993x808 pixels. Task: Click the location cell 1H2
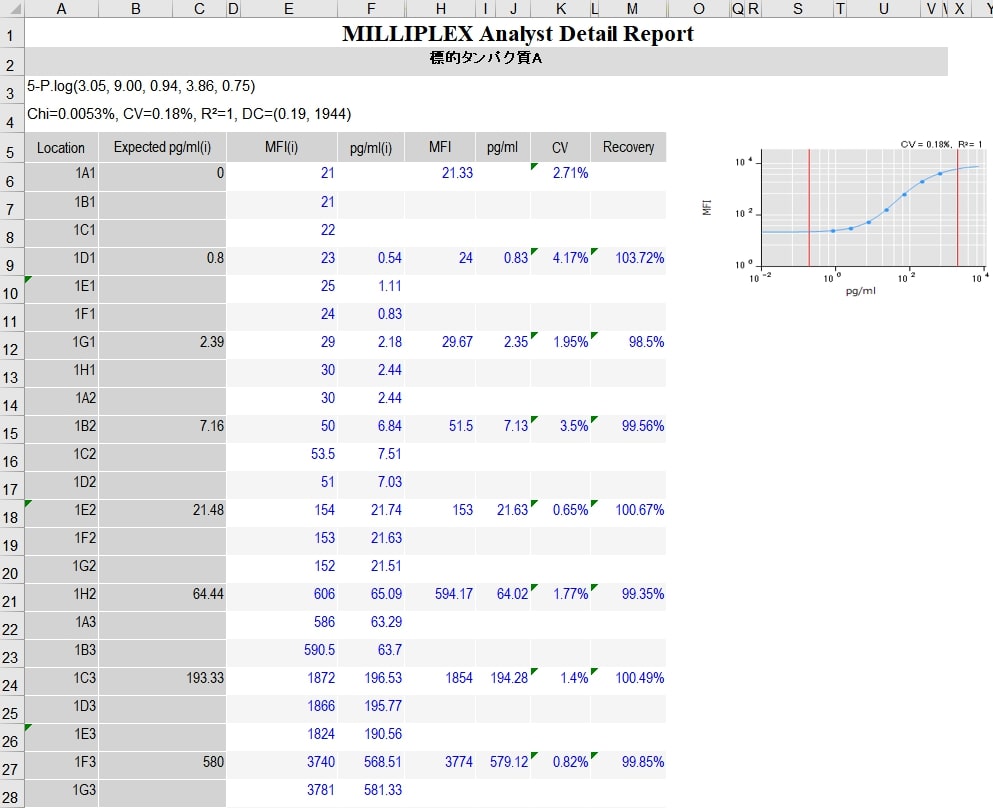click(61, 594)
